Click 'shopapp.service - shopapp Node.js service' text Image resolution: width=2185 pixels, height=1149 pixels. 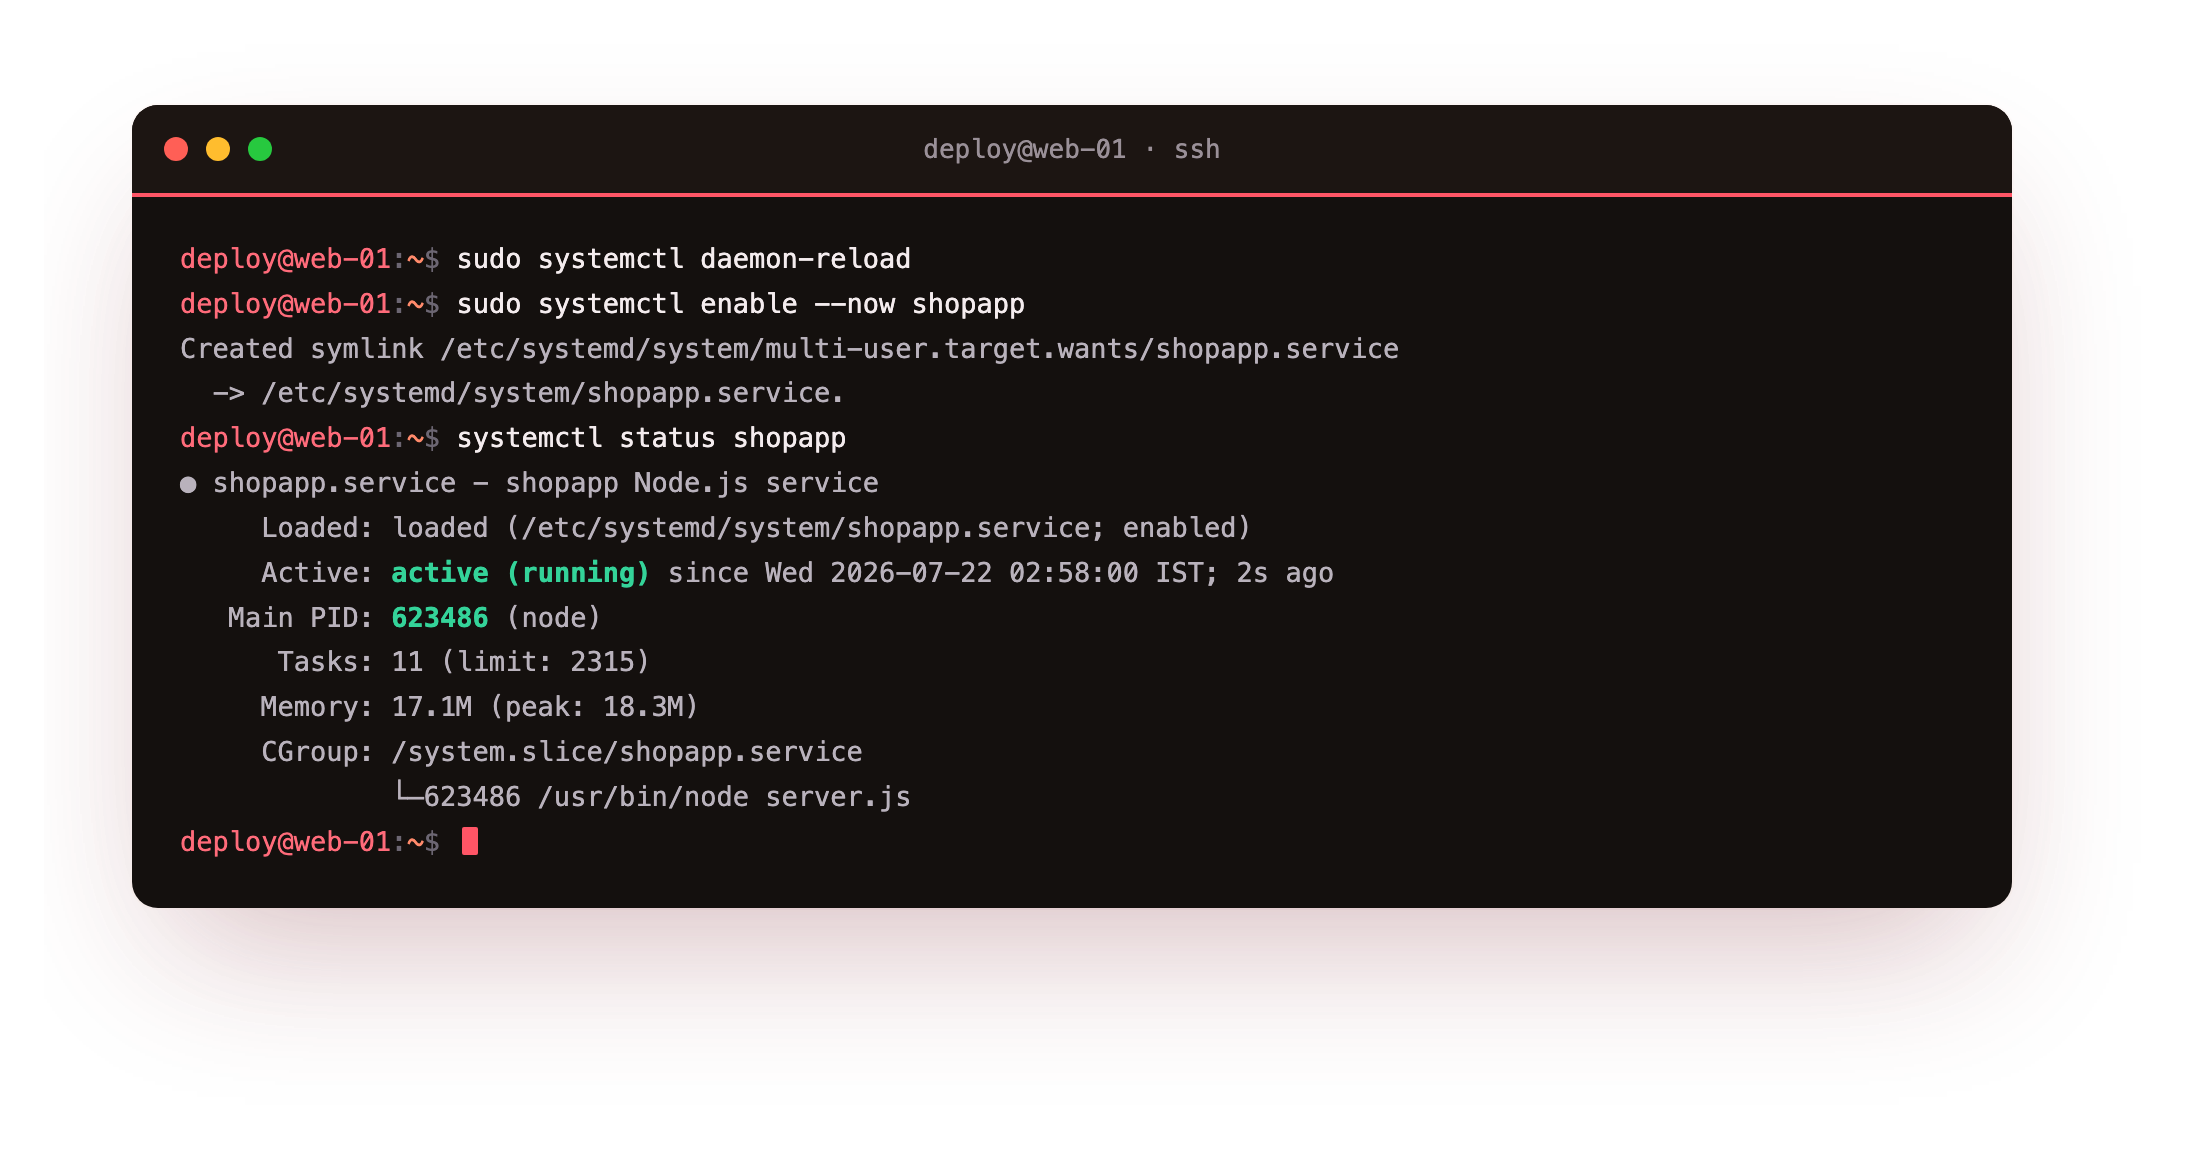(545, 483)
